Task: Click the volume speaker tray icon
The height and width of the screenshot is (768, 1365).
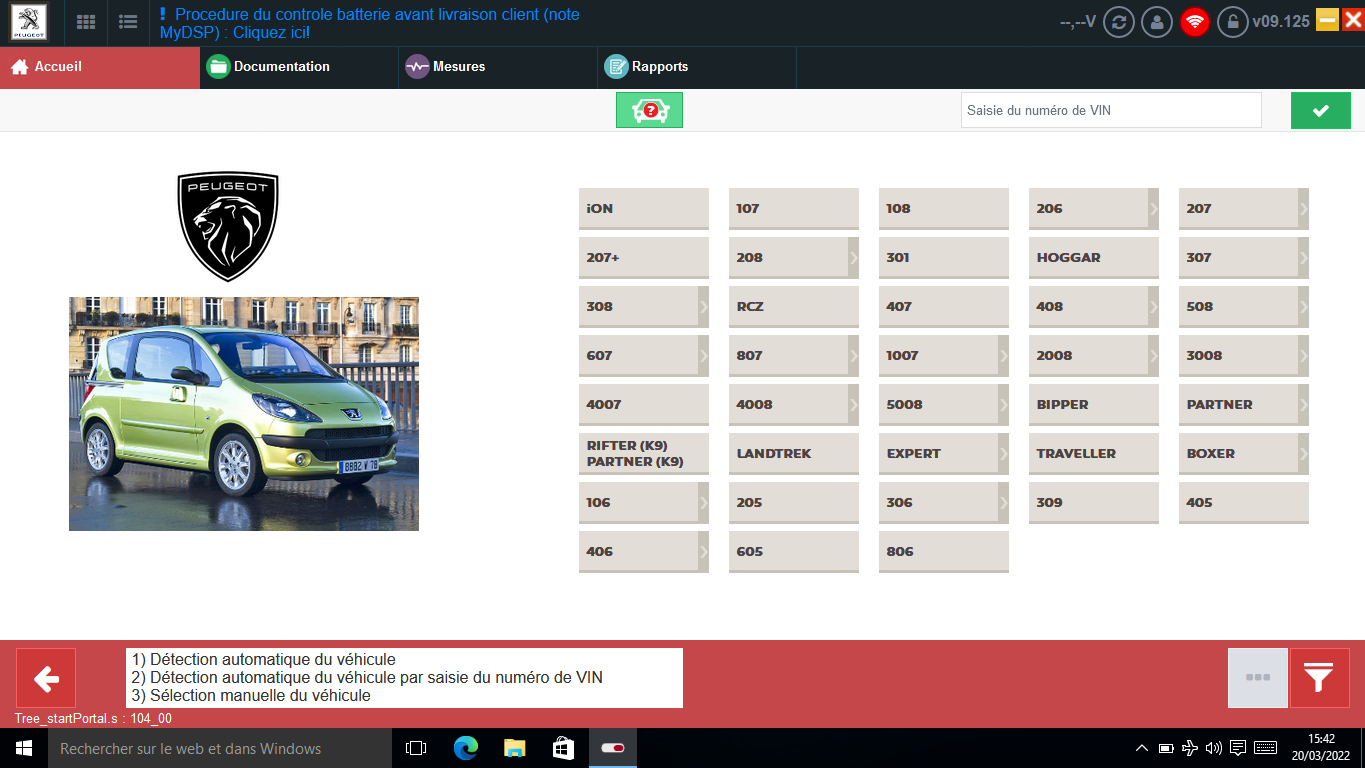Action: (1214, 748)
